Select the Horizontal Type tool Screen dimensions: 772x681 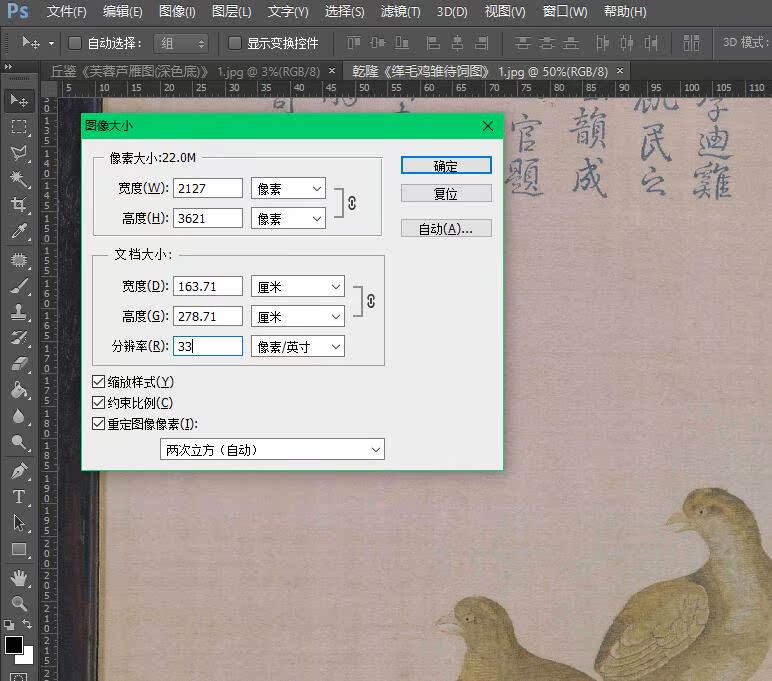[x=19, y=497]
